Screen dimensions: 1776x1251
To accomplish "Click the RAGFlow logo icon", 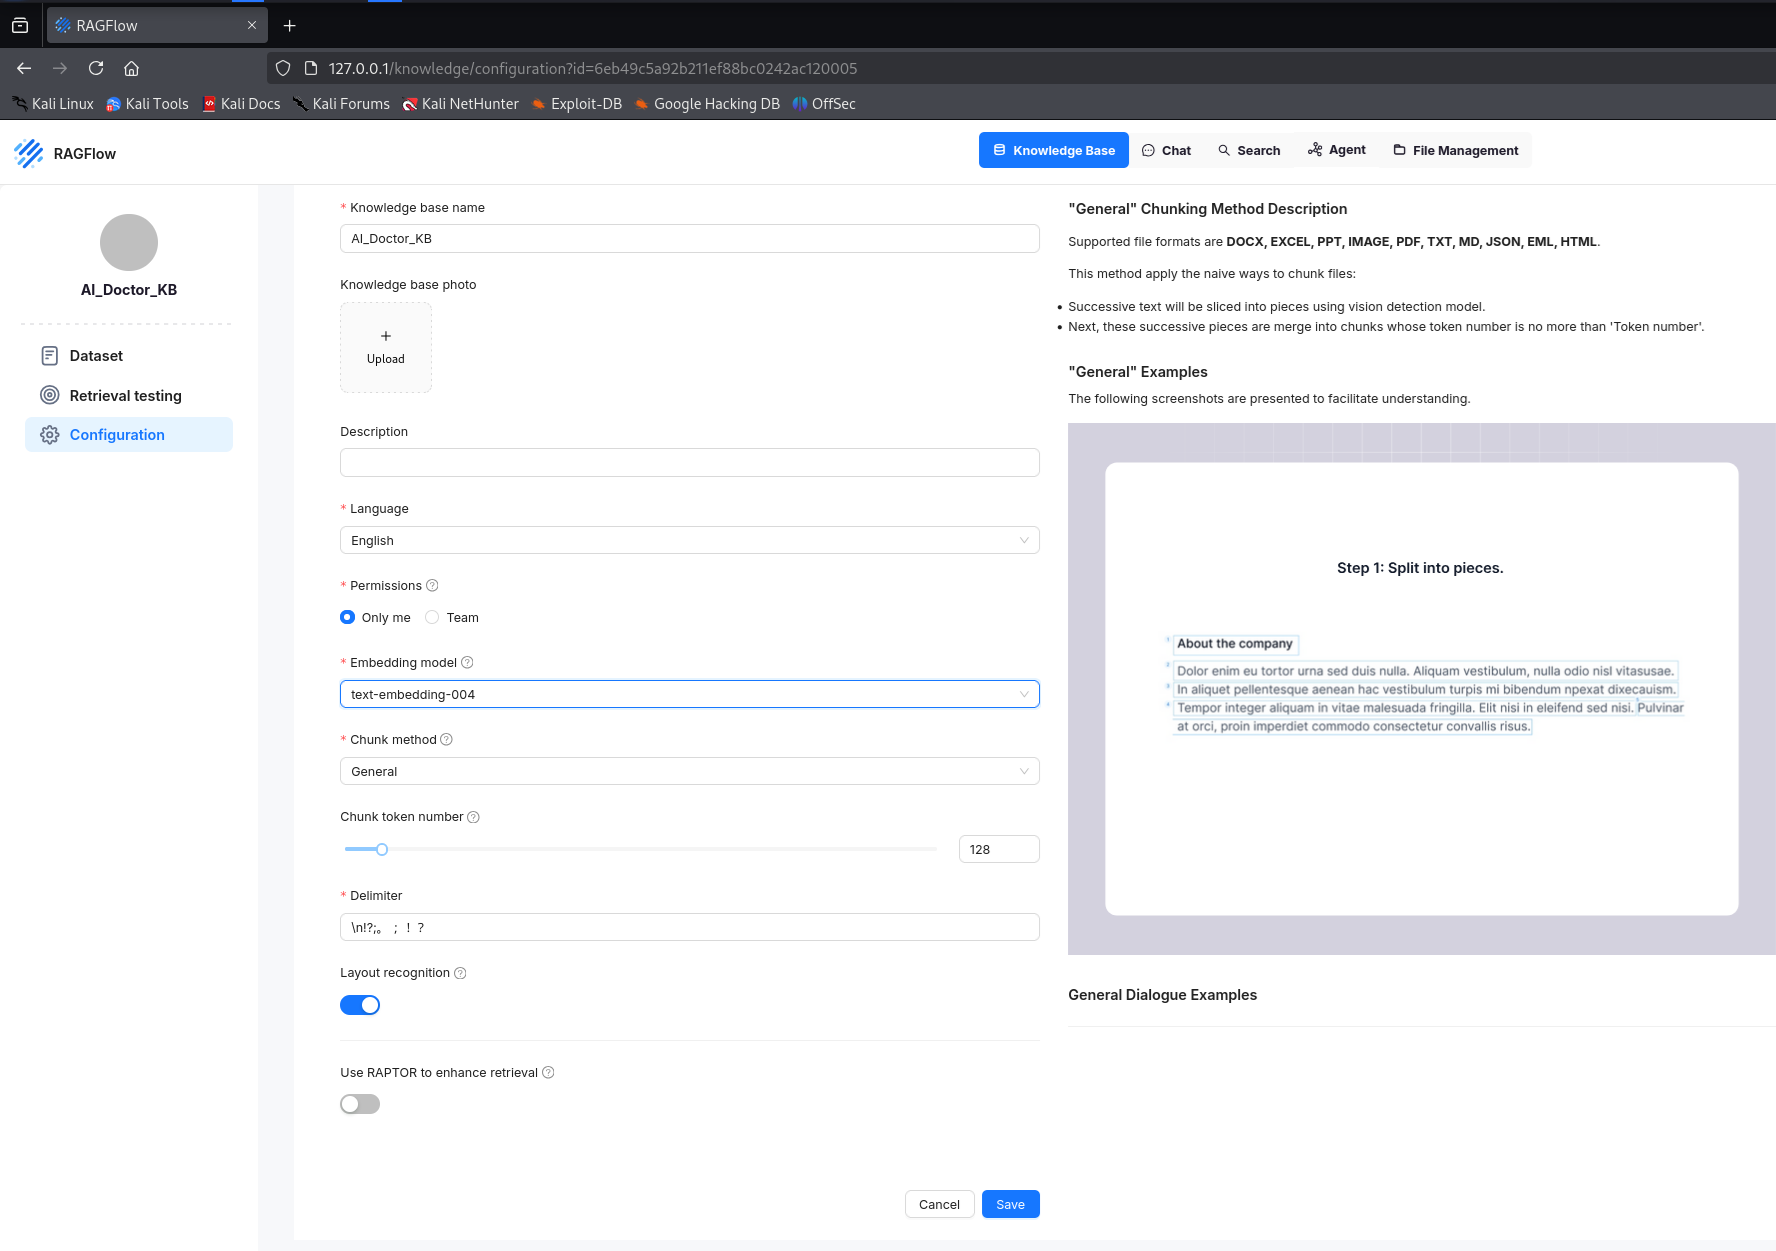I will [x=29, y=153].
